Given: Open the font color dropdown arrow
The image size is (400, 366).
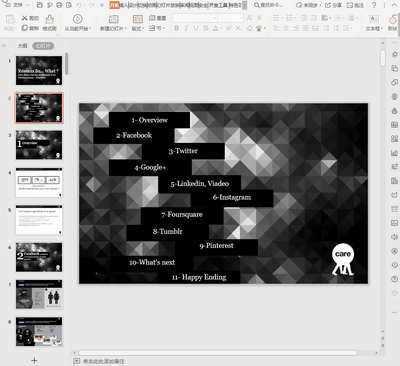Looking at the screenshot, I should click(x=221, y=29).
